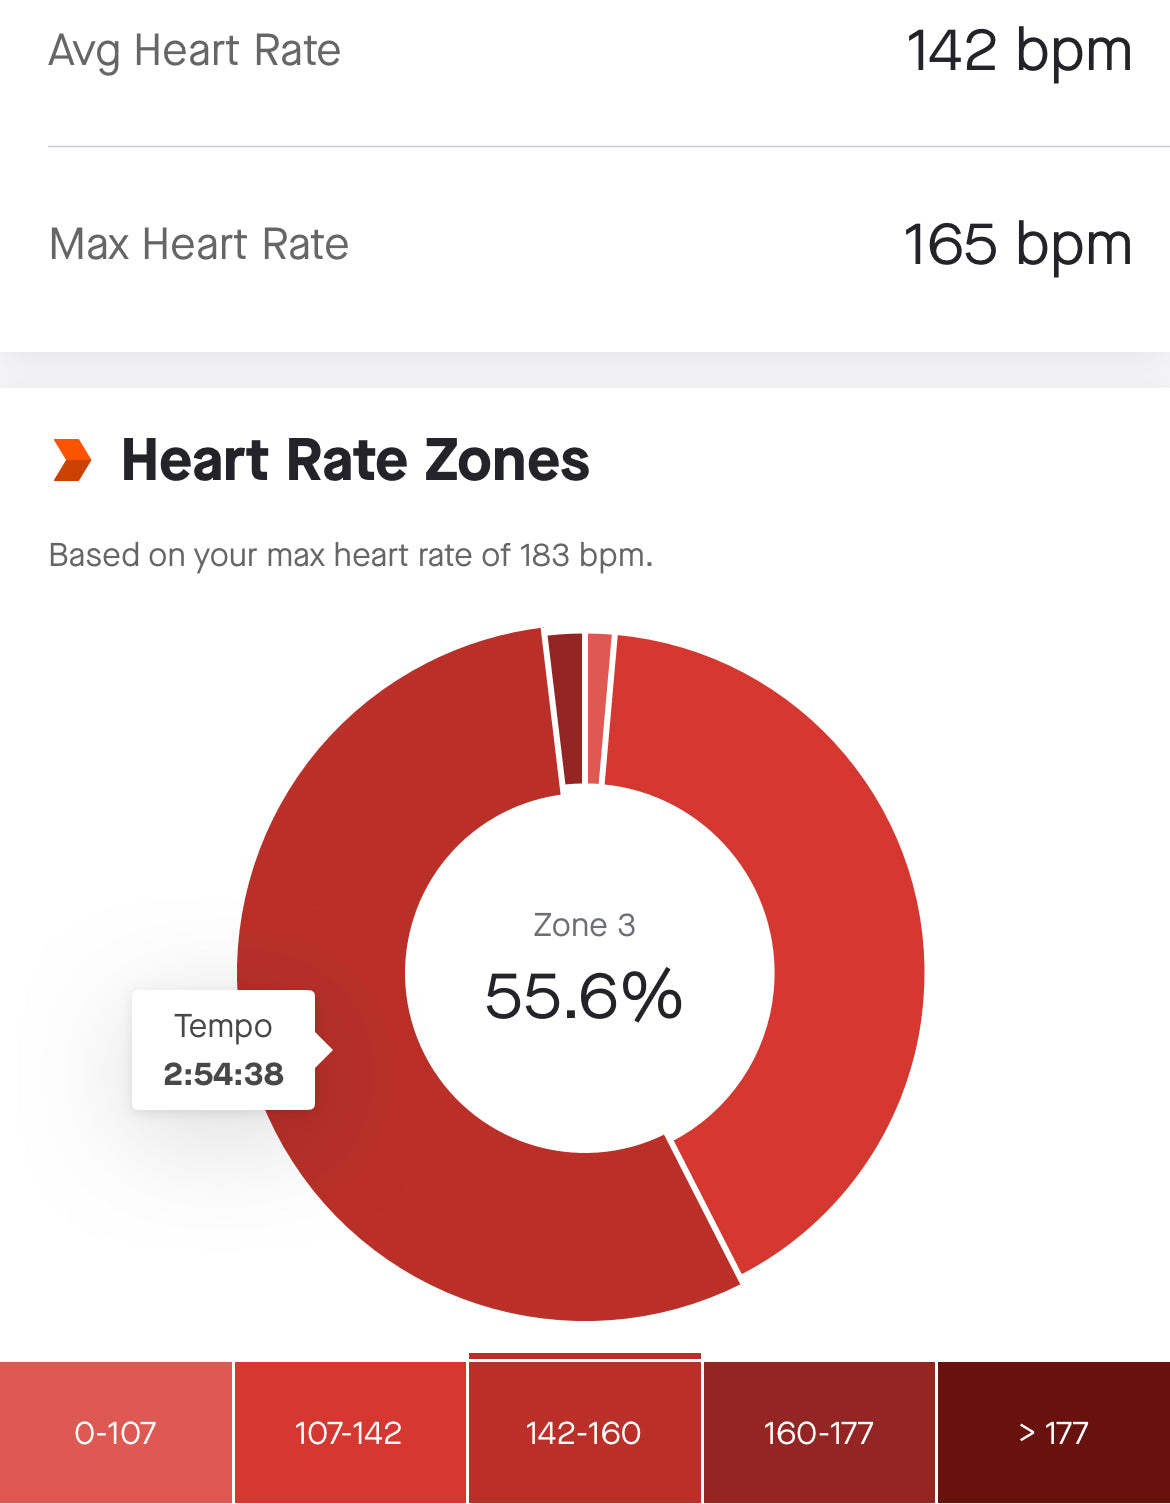1170x1504 pixels.
Task: Tap the Zone 3 label in donut center
Action: tap(584, 925)
